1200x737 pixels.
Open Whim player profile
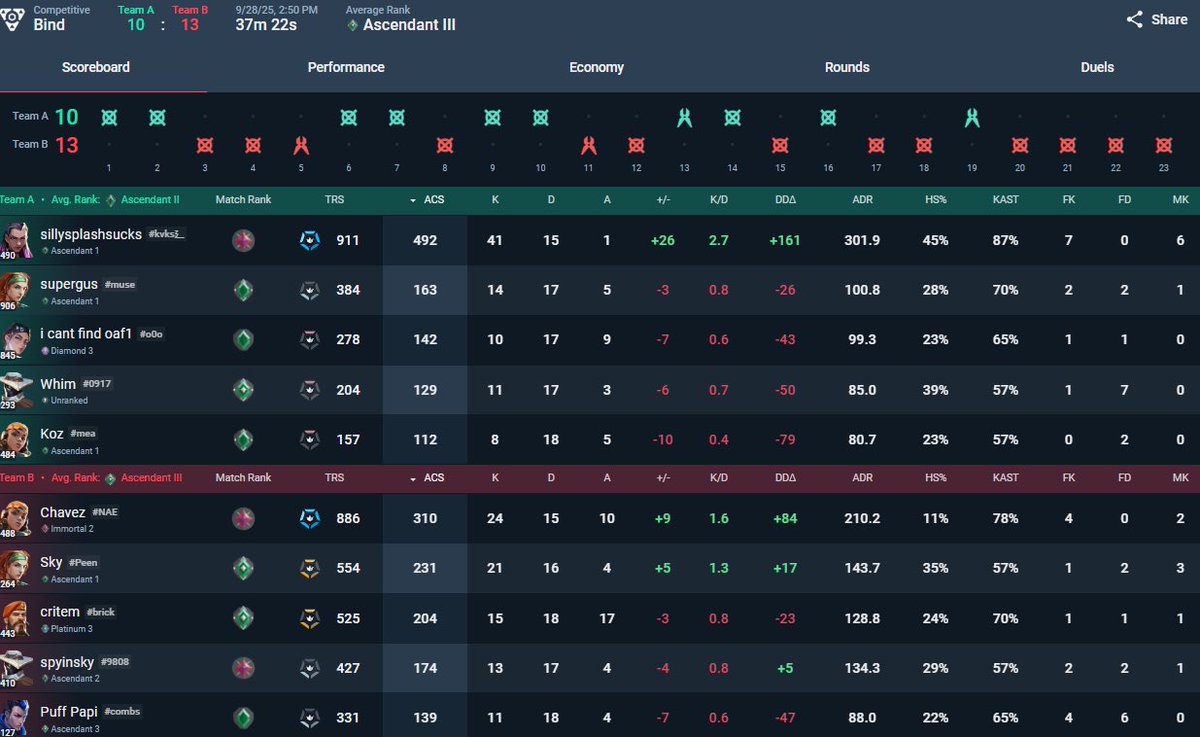58,384
